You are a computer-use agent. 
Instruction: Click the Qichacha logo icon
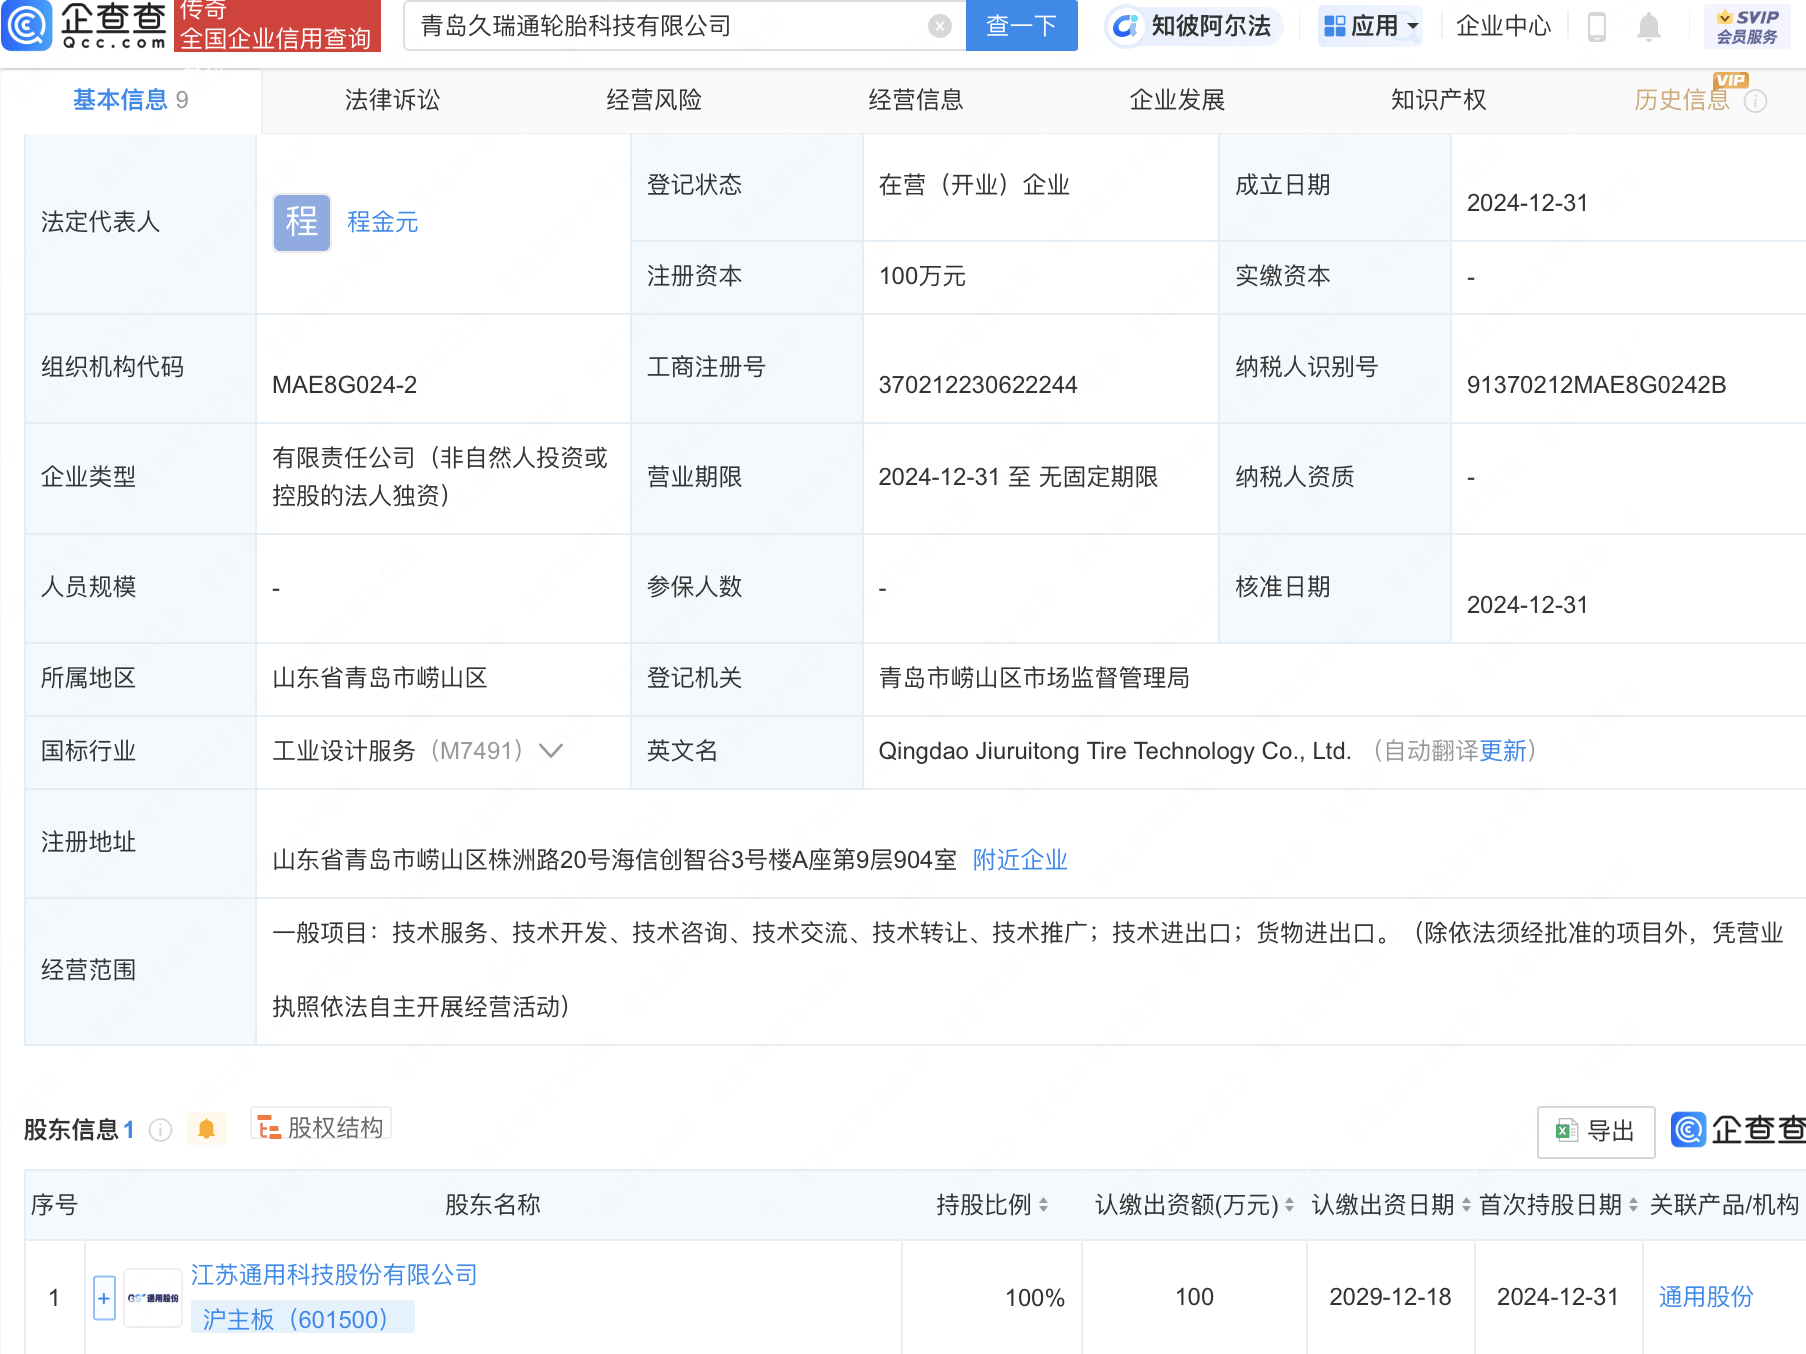tap(27, 25)
